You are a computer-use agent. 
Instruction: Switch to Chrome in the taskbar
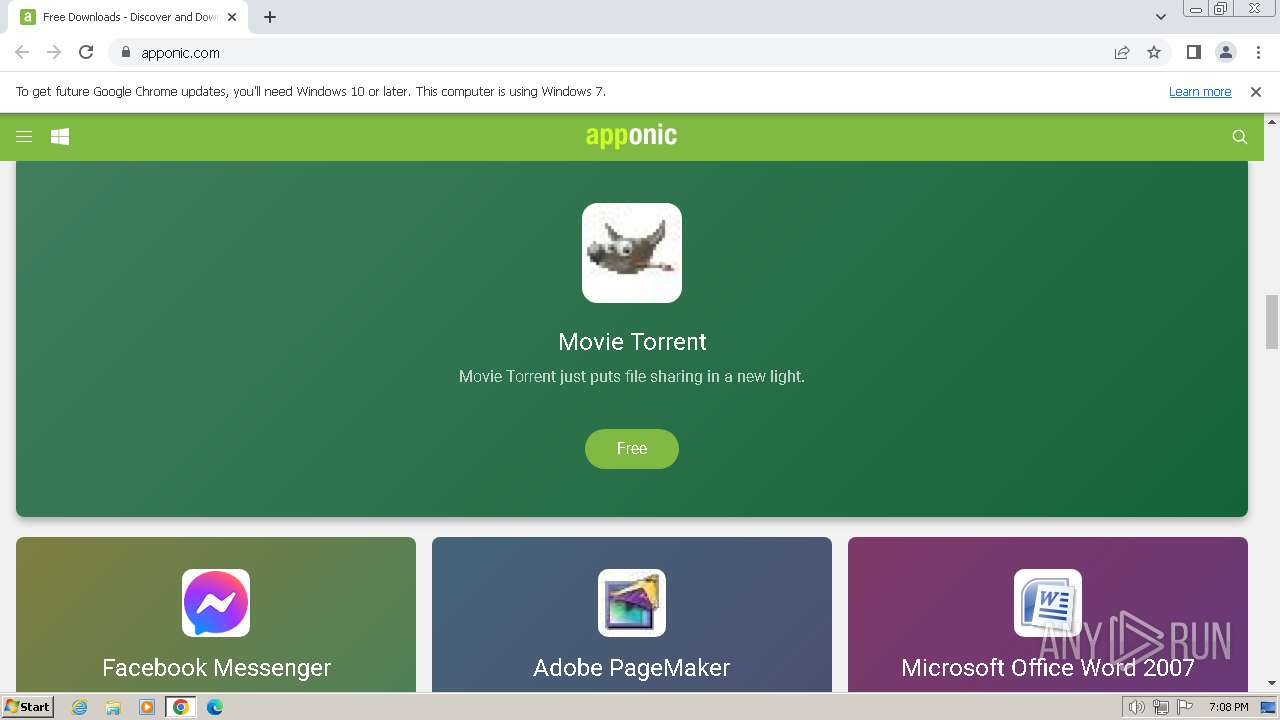(x=181, y=707)
